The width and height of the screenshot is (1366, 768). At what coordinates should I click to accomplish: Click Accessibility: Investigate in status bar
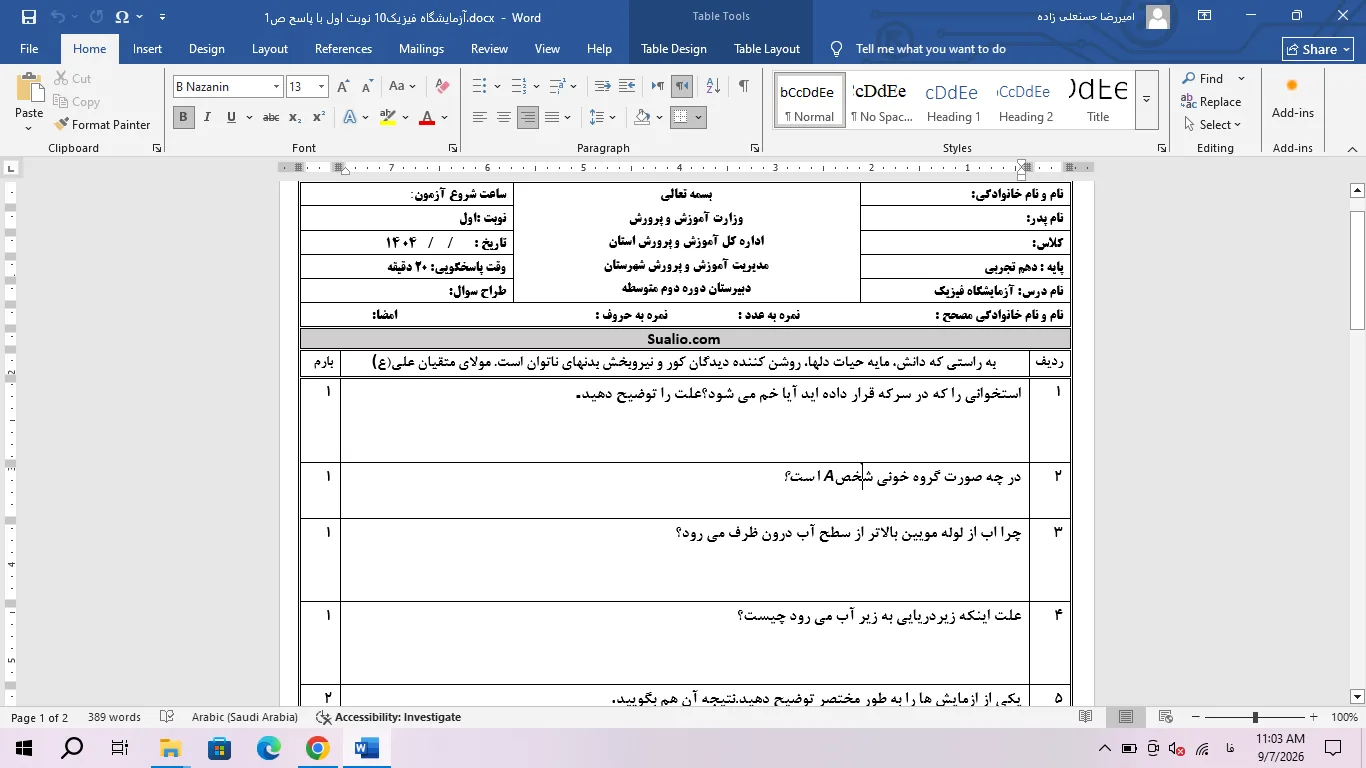[388, 717]
